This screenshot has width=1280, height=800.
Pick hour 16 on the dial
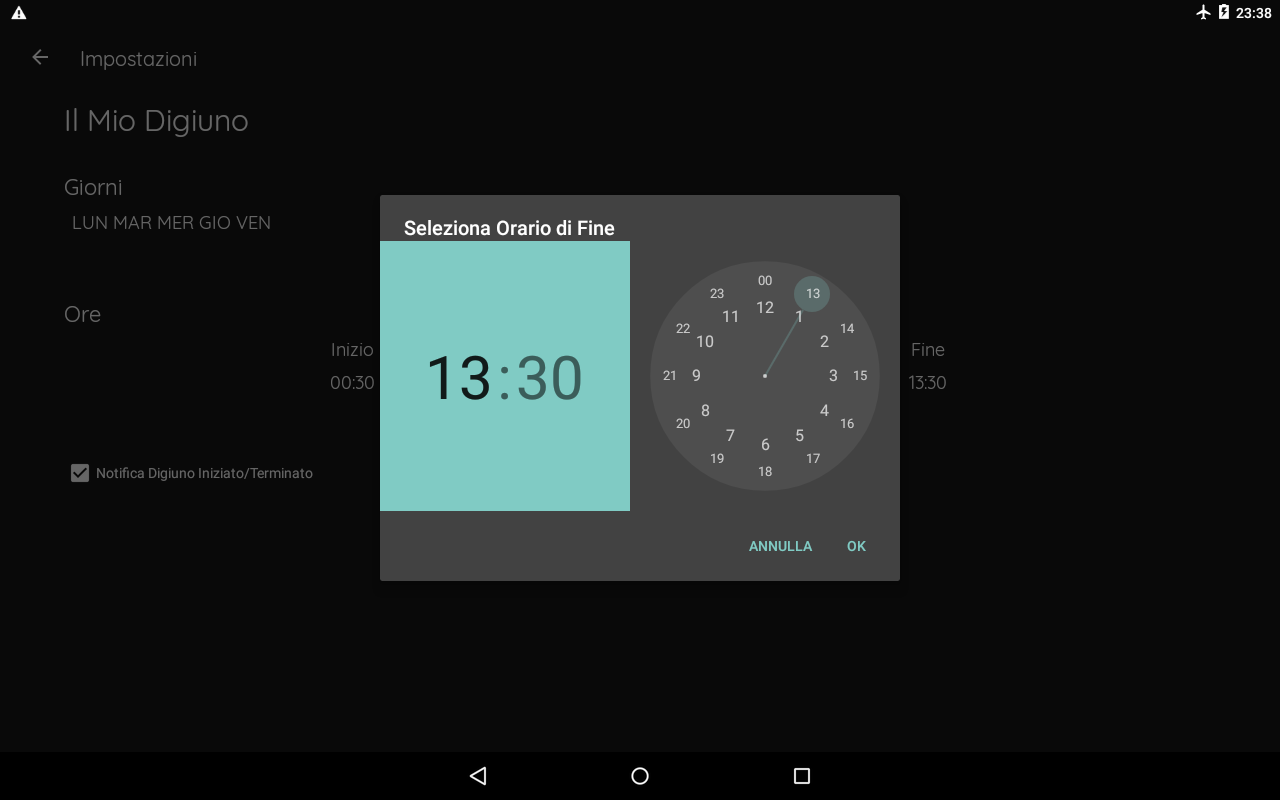(x=847, y=424)
